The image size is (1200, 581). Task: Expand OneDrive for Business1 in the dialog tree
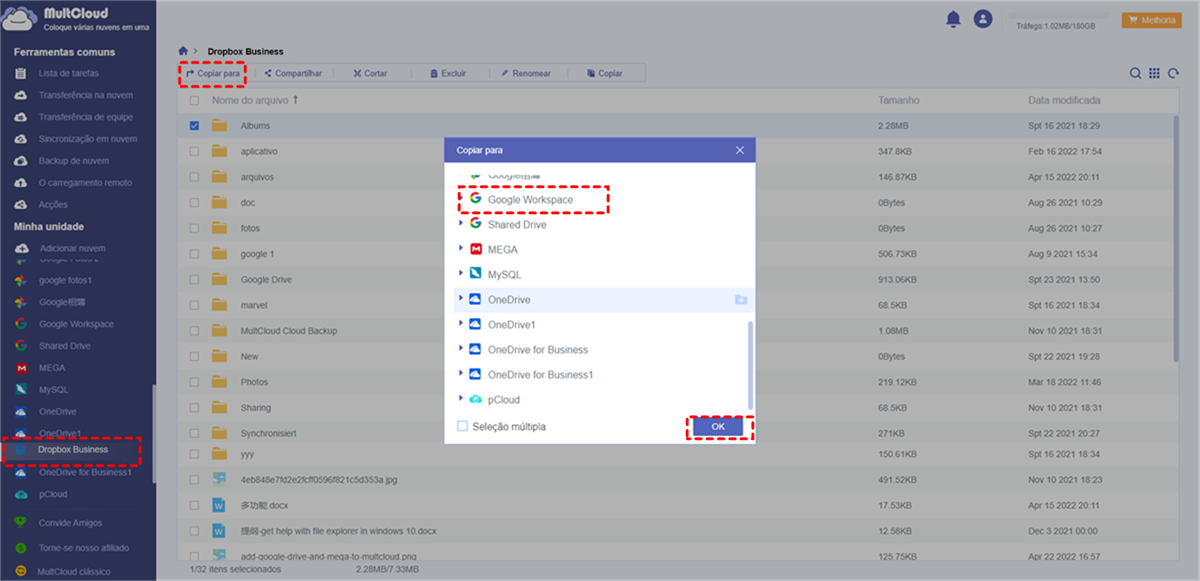pos(460,374)
